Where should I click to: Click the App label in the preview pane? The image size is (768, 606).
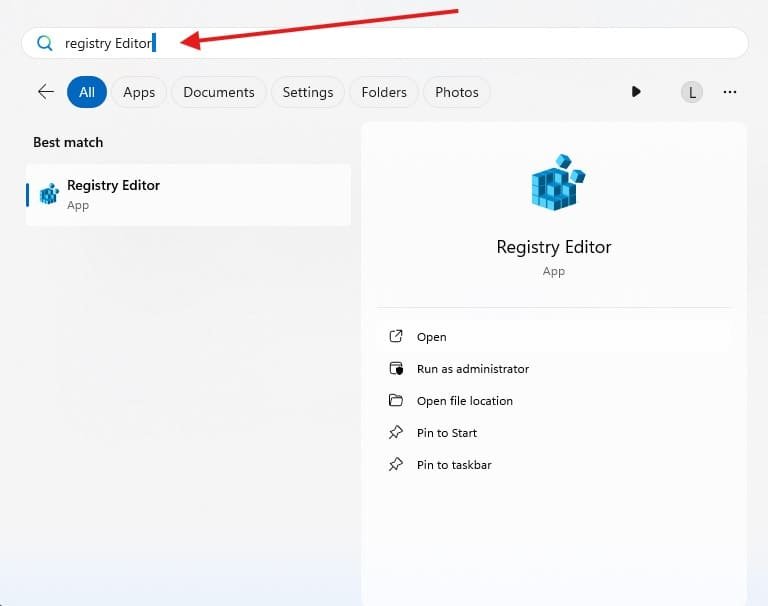(553, 271)
